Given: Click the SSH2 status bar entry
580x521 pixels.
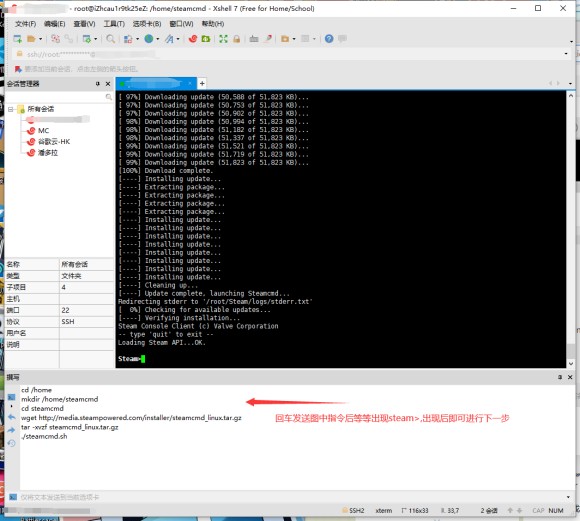Looking at the screenshot, I should (x=354, y=511).
